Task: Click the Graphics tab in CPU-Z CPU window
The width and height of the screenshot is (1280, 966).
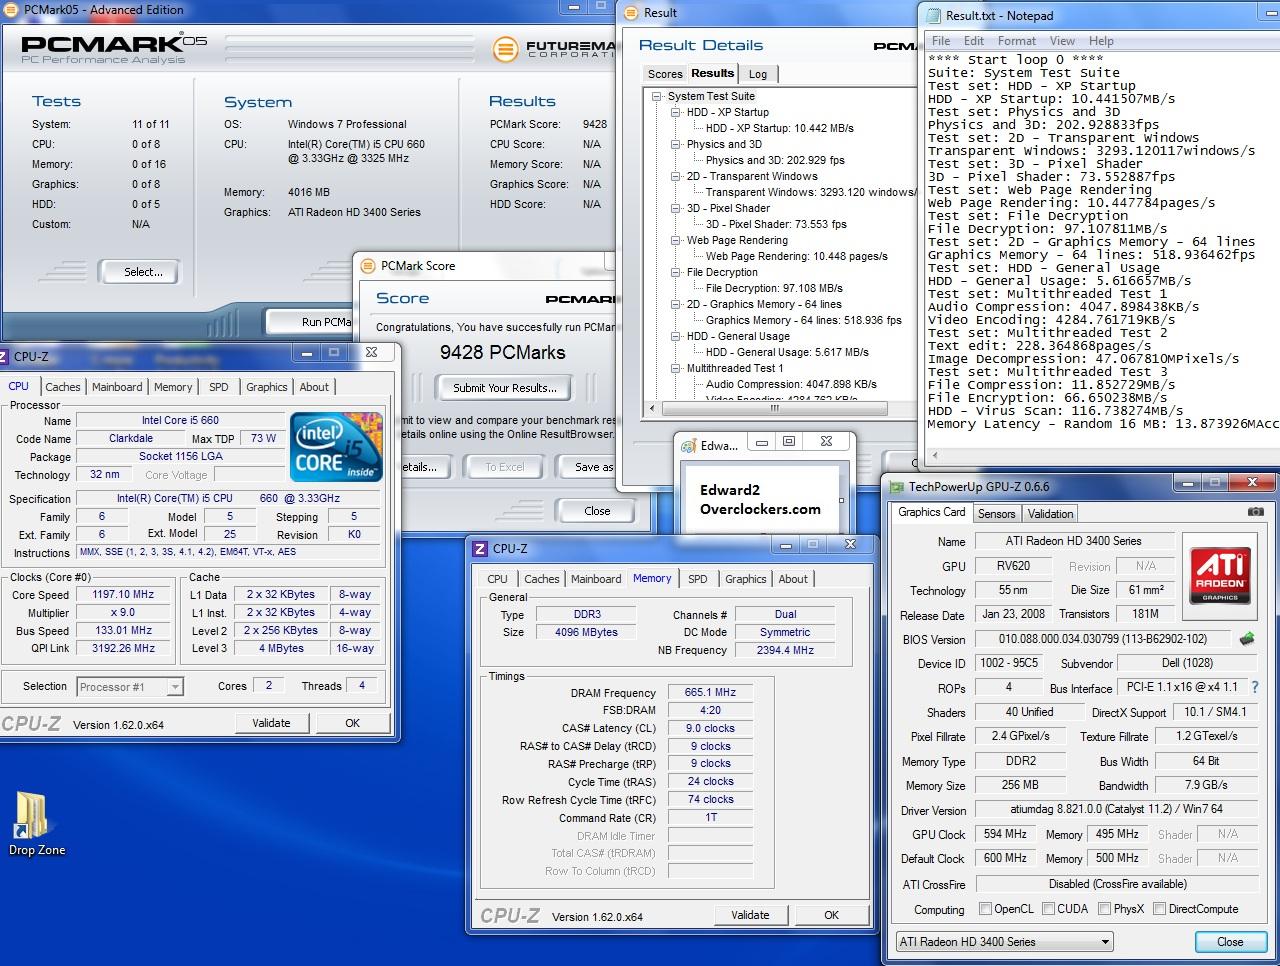Action: point(267,387)
